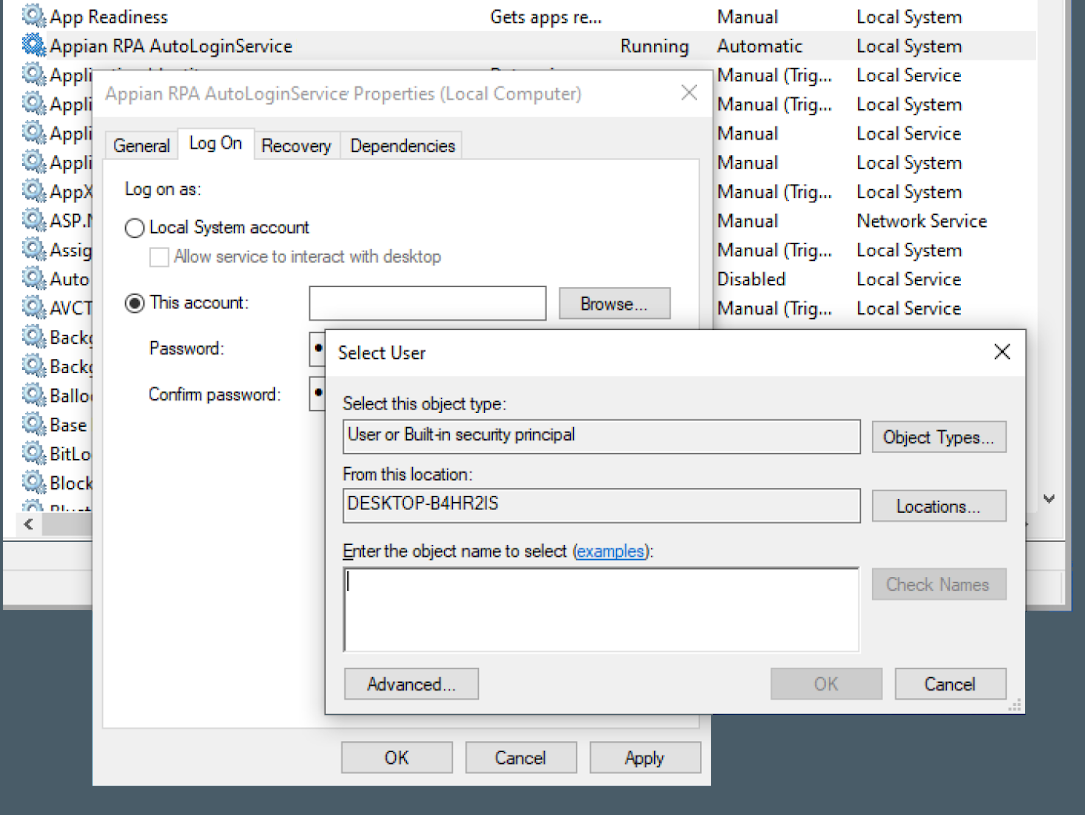Open the Recovery tab

coord(296,146)
